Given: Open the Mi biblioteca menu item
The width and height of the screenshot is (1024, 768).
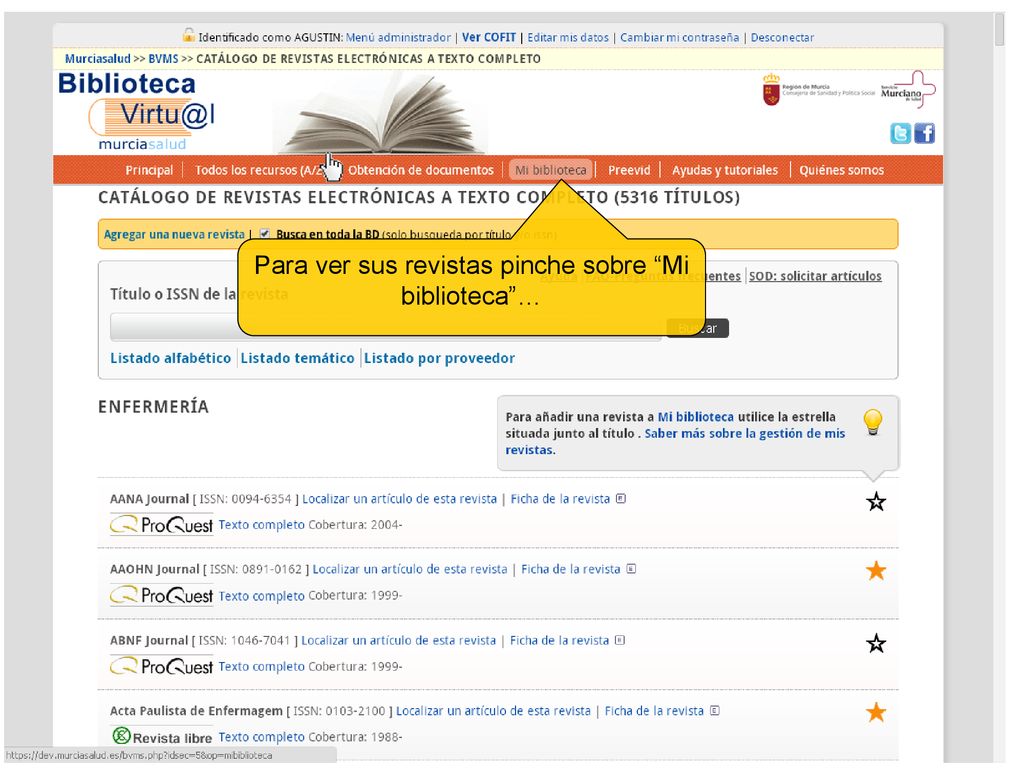Looking at the screenshot, I should (x=551, y=170).
